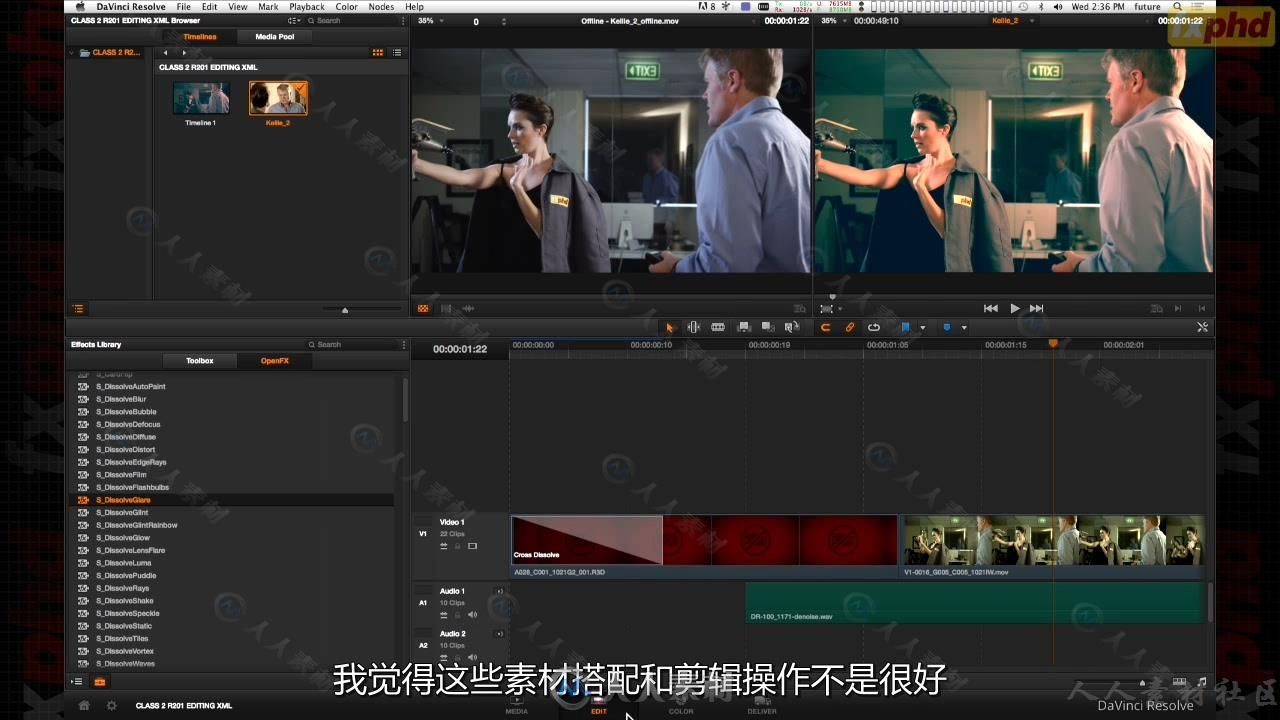Image resolution: width=1280 pixels, height=720 pixels.
Task: Toggle the loop icon in edit toolbar
Action: tap(874, 327)
